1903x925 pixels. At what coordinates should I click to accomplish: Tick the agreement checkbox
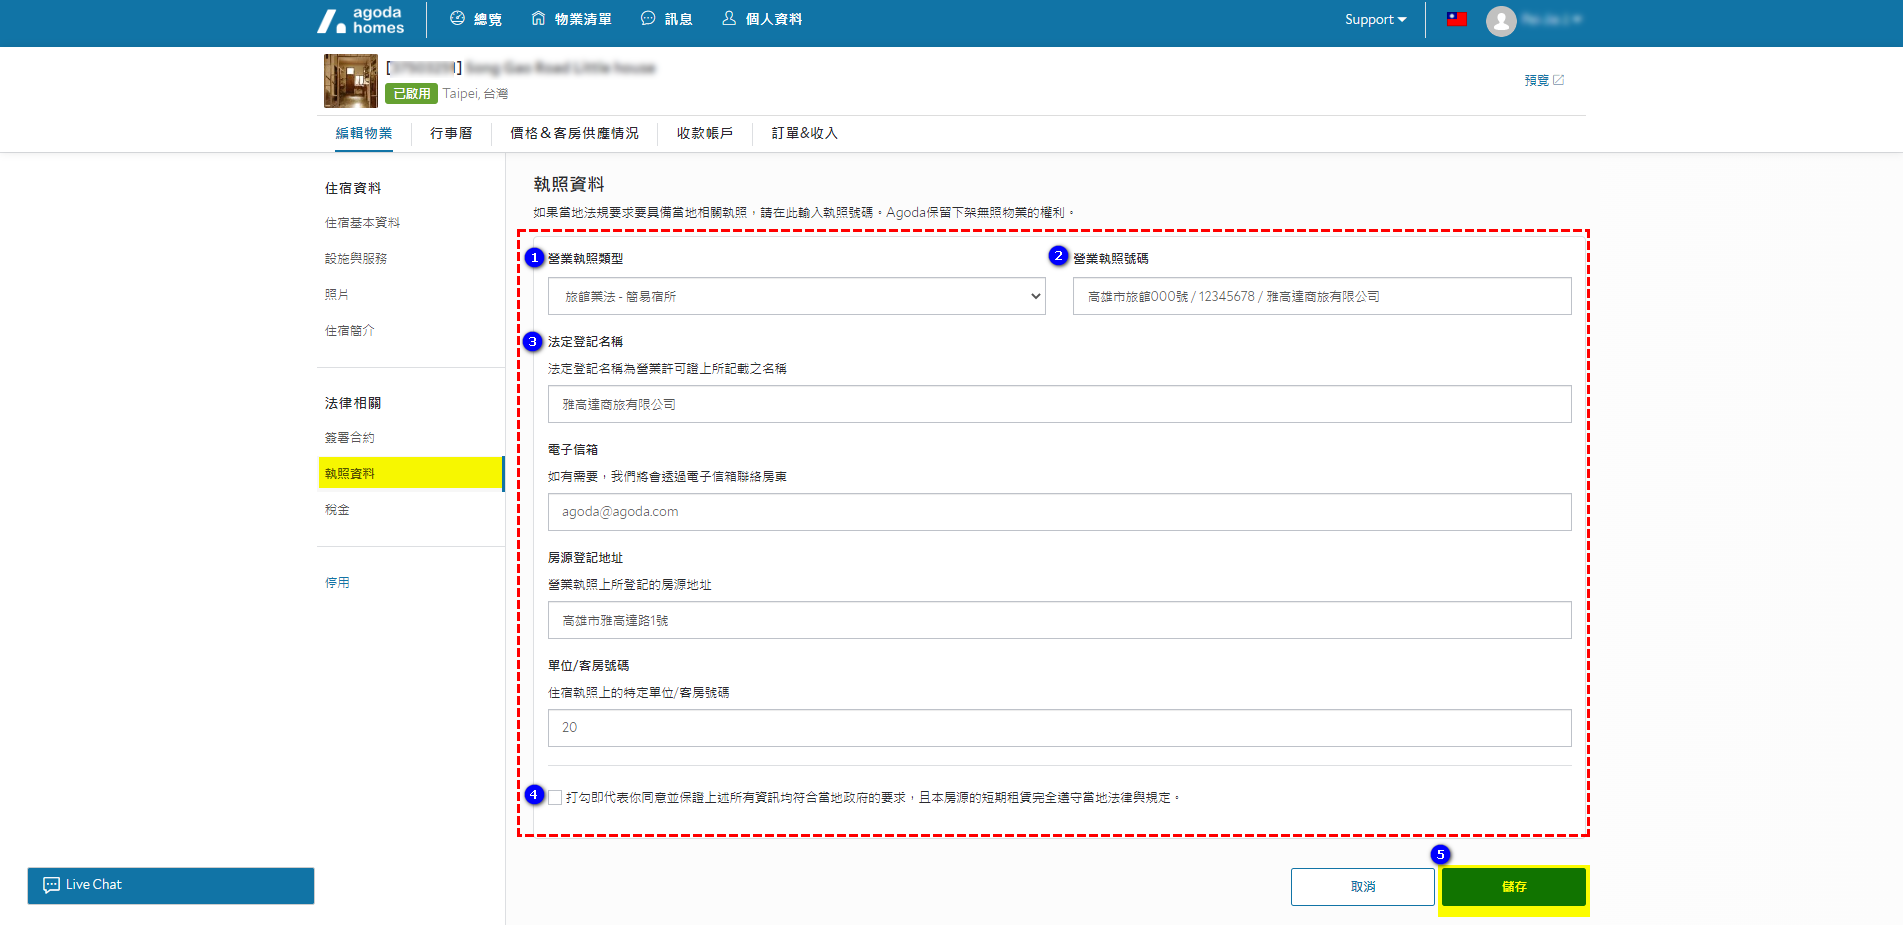tap(555, 797)
